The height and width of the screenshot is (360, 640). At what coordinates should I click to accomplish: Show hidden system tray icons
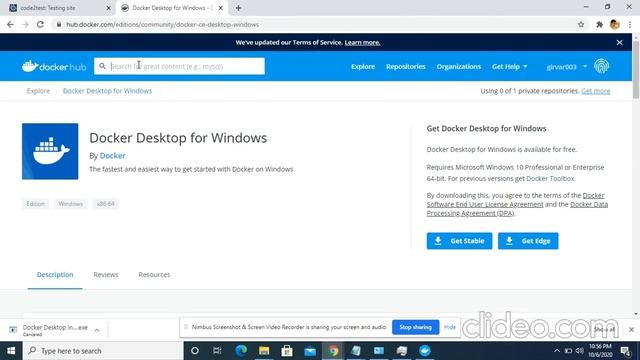pyautogui.click(x=557, y=351)
